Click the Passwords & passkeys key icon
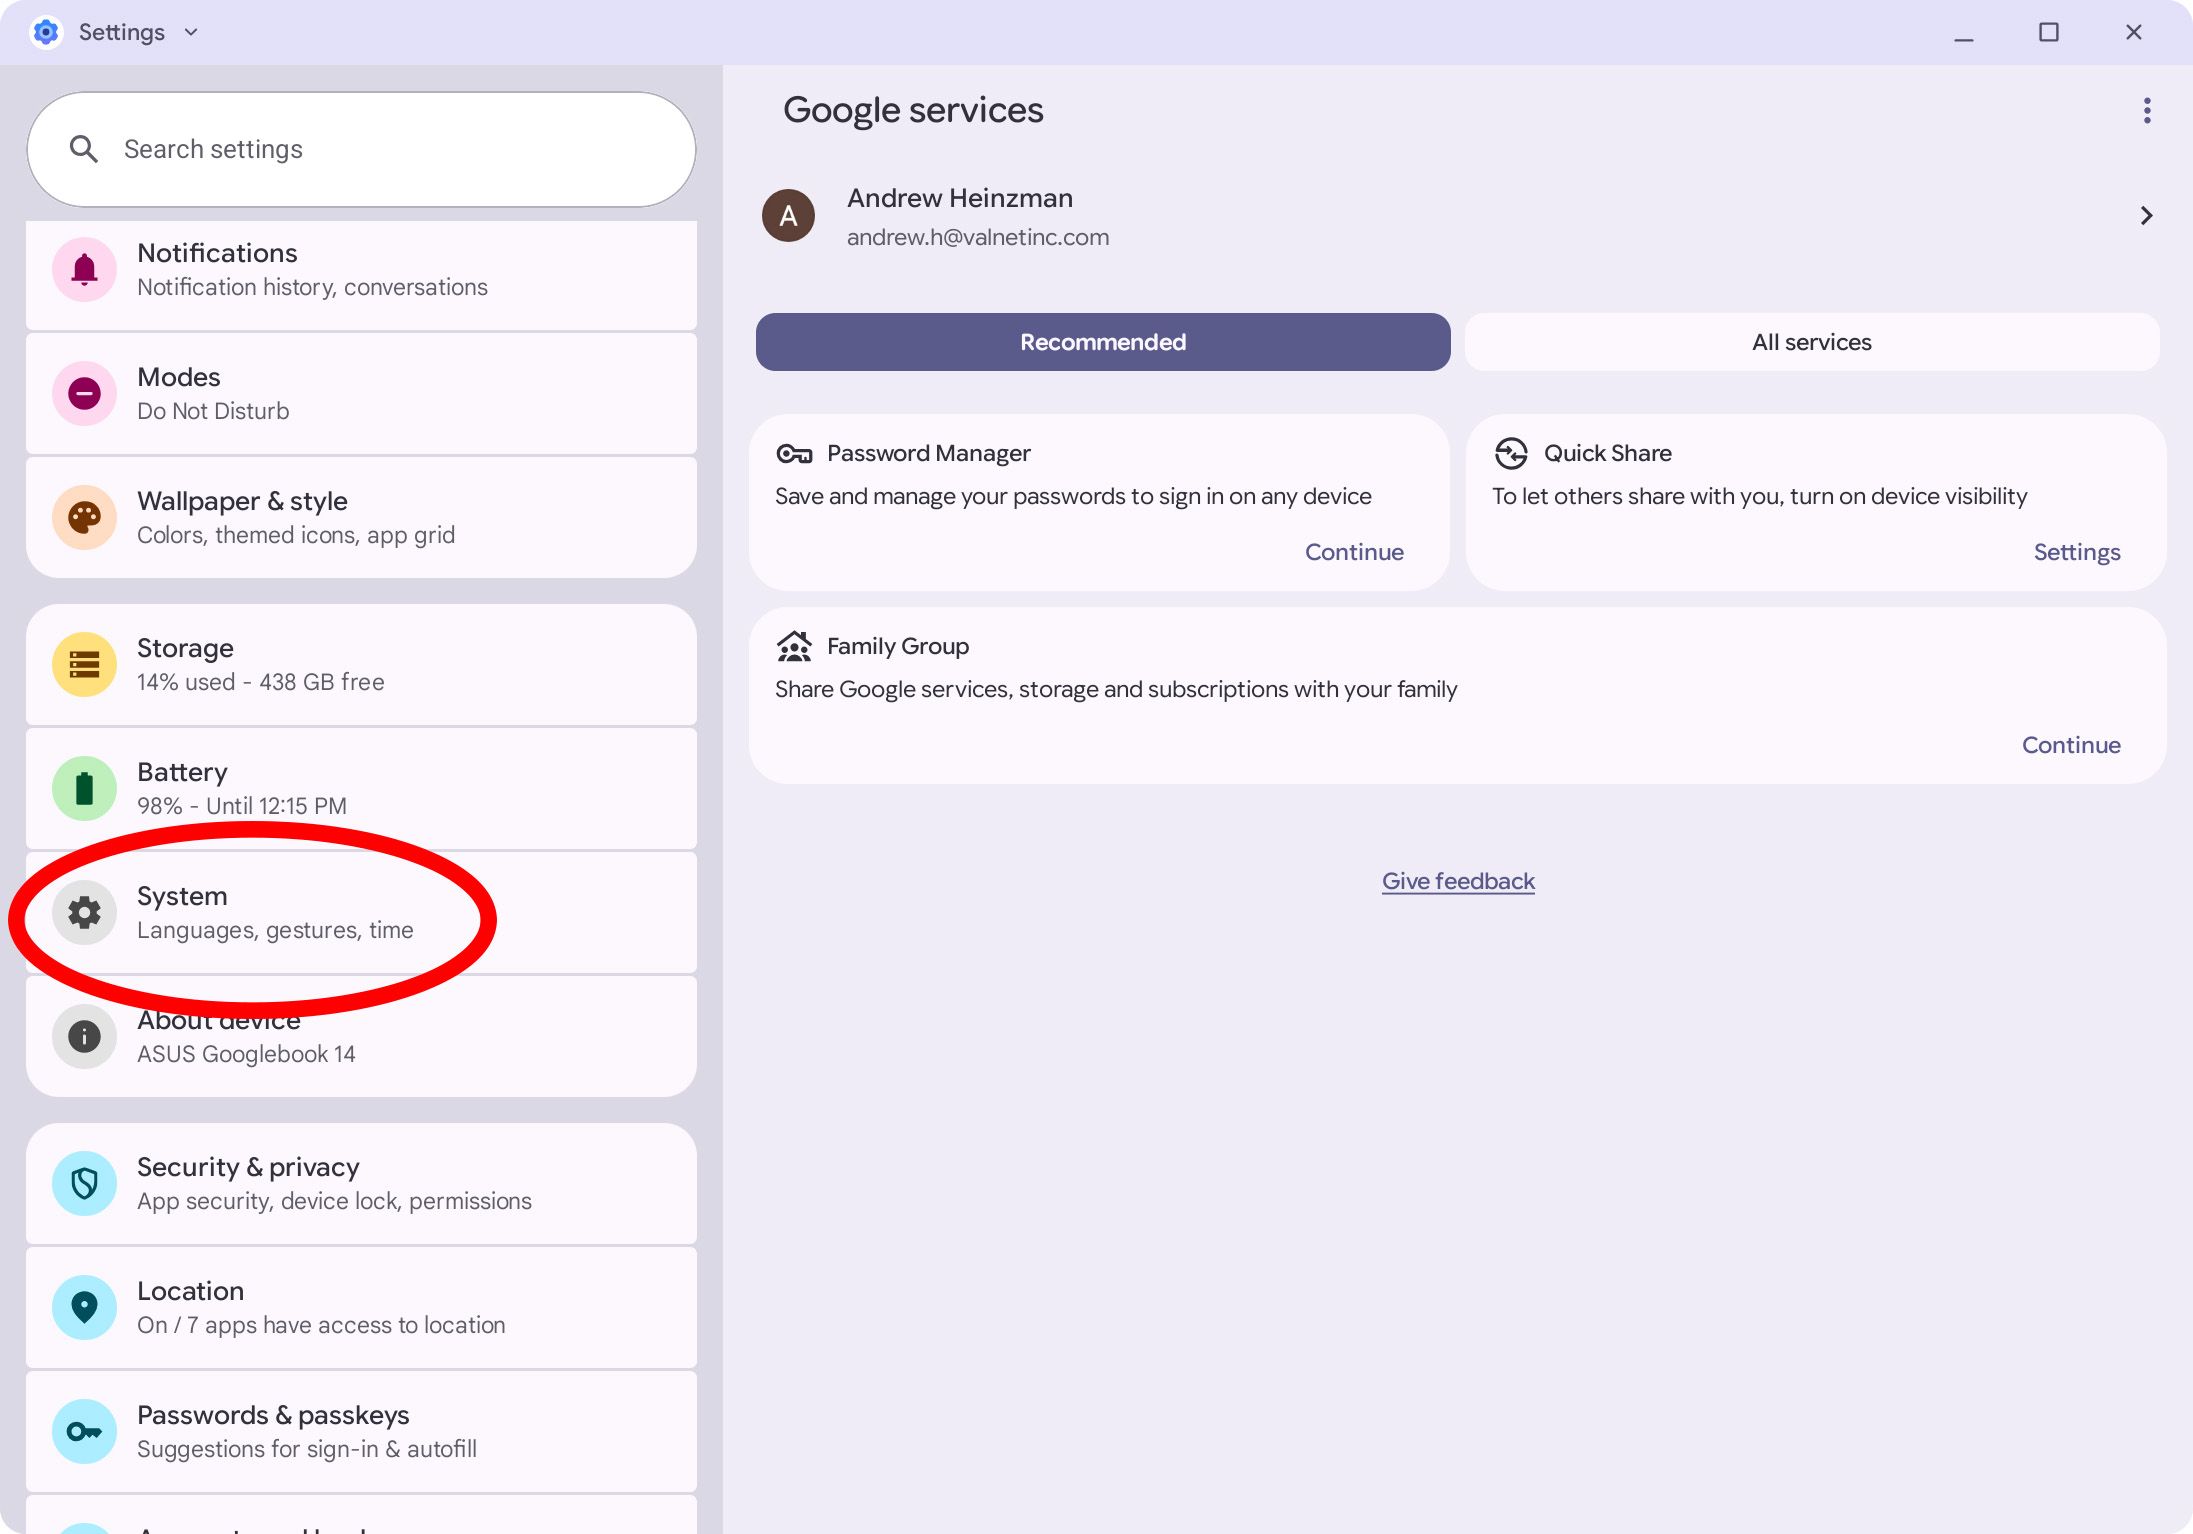2193x1534 pixels. tap(84, 1432)
